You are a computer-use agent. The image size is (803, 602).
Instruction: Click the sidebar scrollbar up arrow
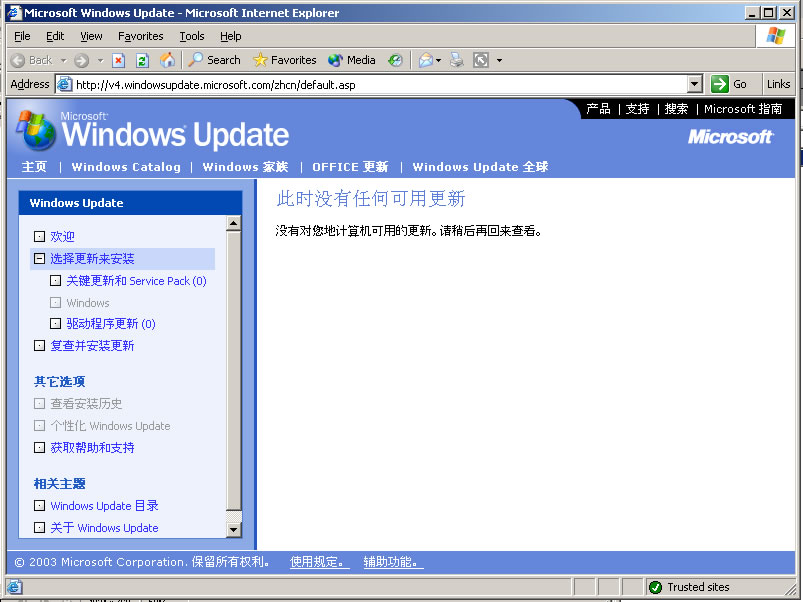[234, 223]
